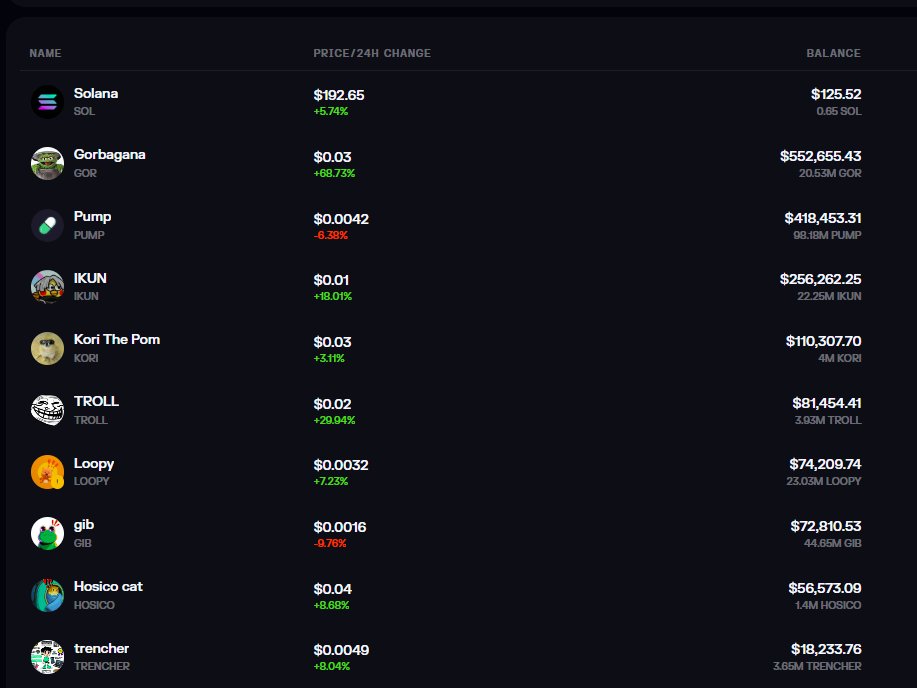Select the gib token name
The width and height of the screenshot is (917, 688).
pos(84,525)
